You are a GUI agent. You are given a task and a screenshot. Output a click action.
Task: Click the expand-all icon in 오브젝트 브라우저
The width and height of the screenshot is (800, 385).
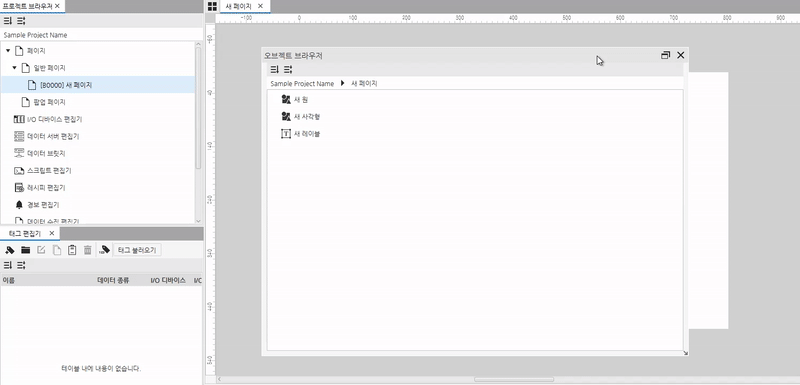tap(274, 69)
